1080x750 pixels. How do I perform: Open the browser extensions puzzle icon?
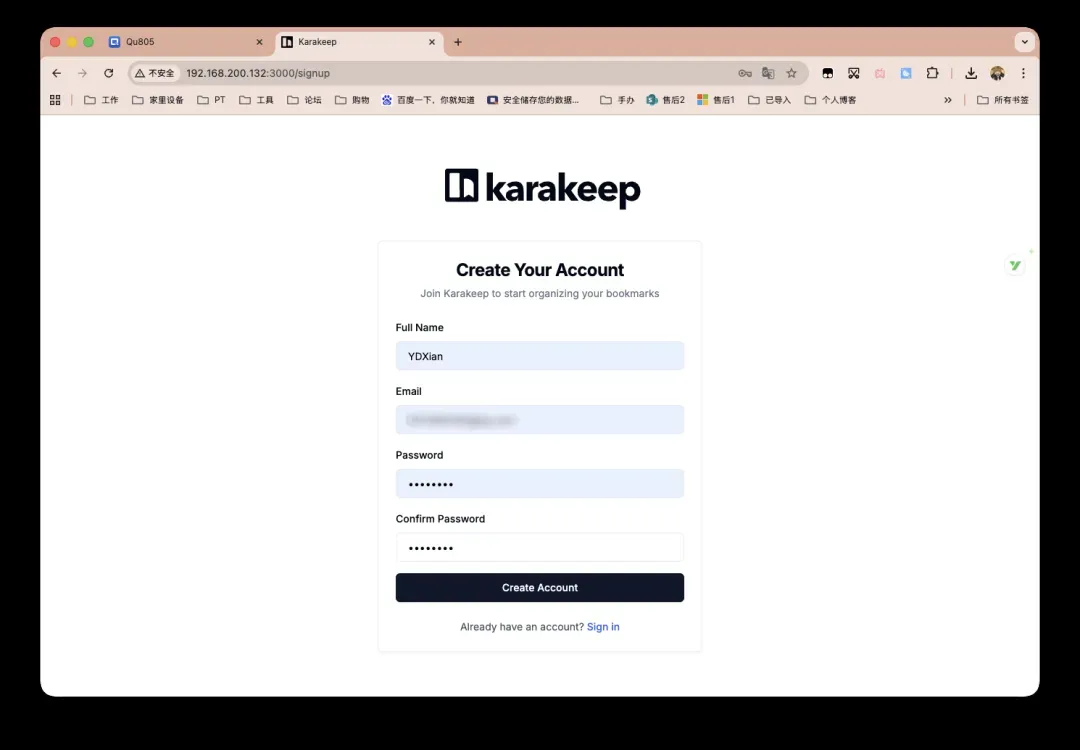(x=932, y=73)
